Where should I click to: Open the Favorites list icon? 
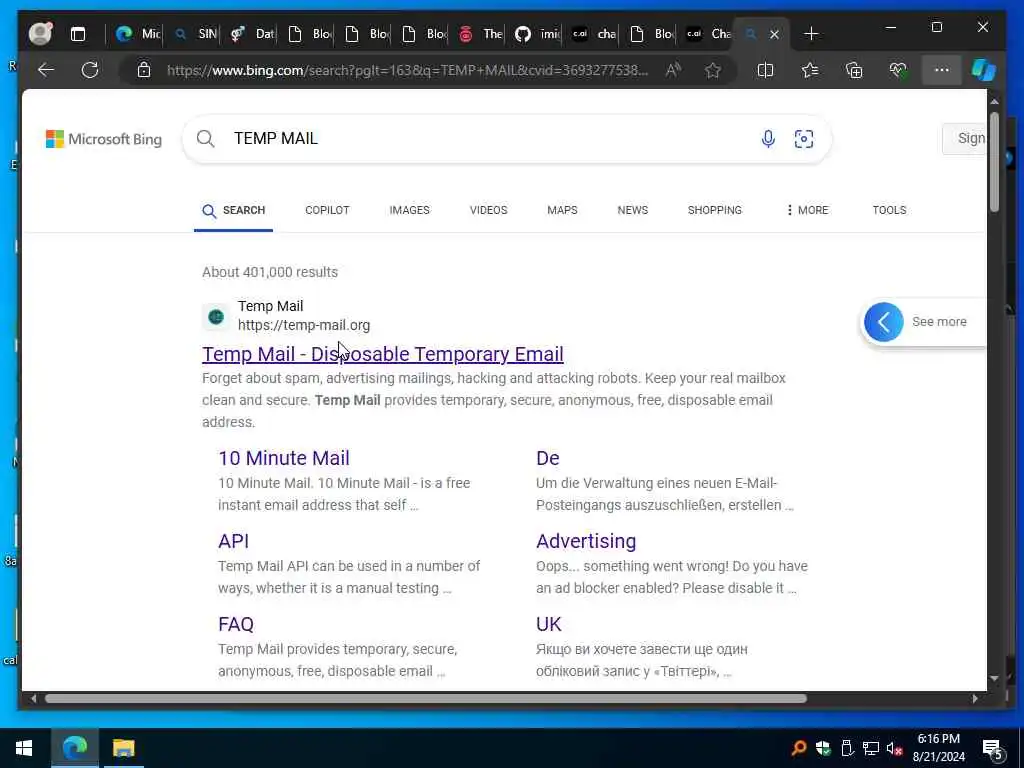[x=810, y=70]
